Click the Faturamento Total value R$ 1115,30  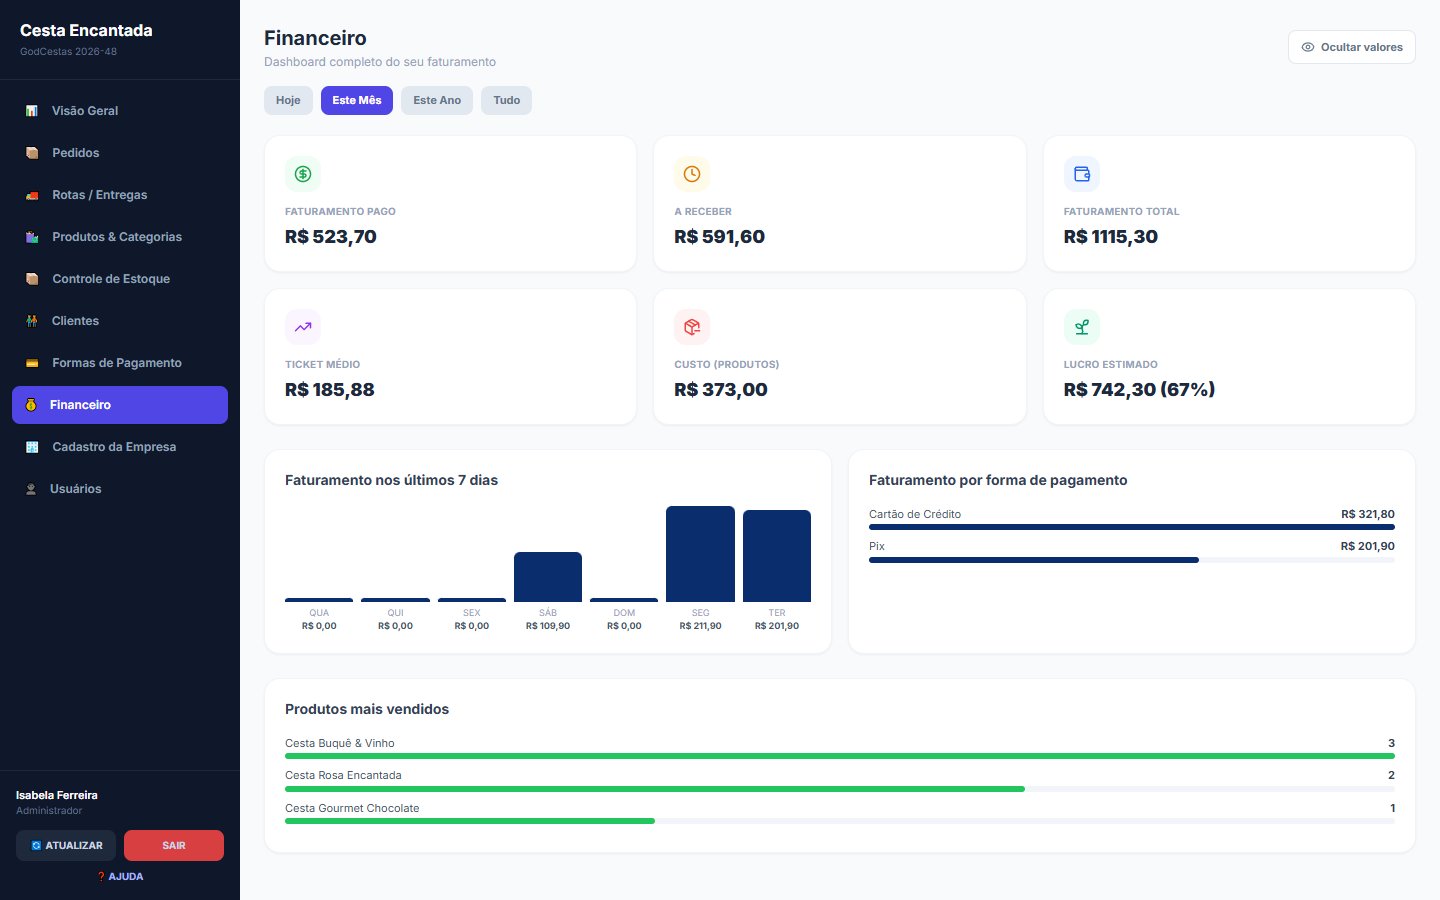tap(1111, 237)
